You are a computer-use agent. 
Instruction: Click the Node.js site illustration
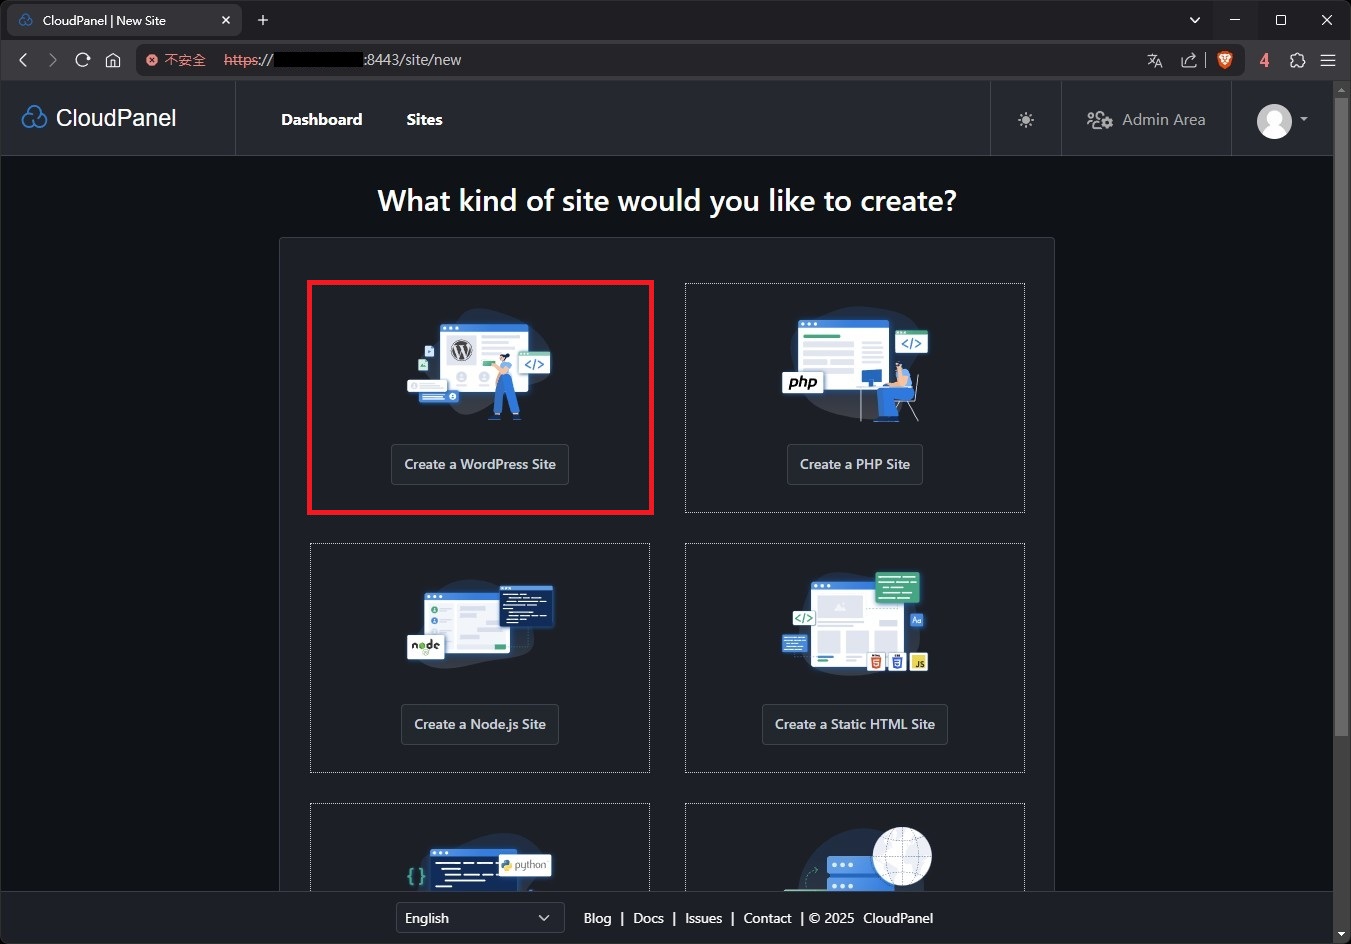(x=480, y=624)
